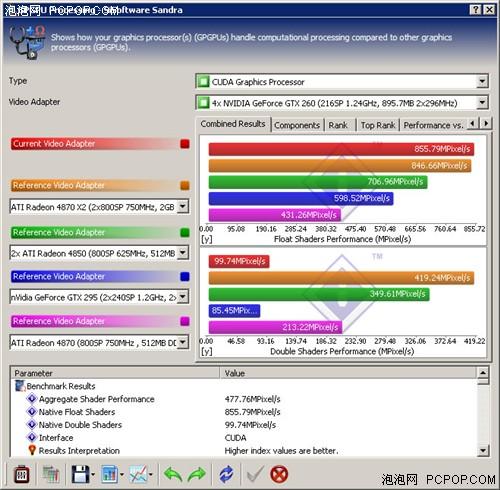Image resolution: width=500 pixels, height=490 pixels.
Task: Click the green back arrow icon
Action: tap(173, 474)
